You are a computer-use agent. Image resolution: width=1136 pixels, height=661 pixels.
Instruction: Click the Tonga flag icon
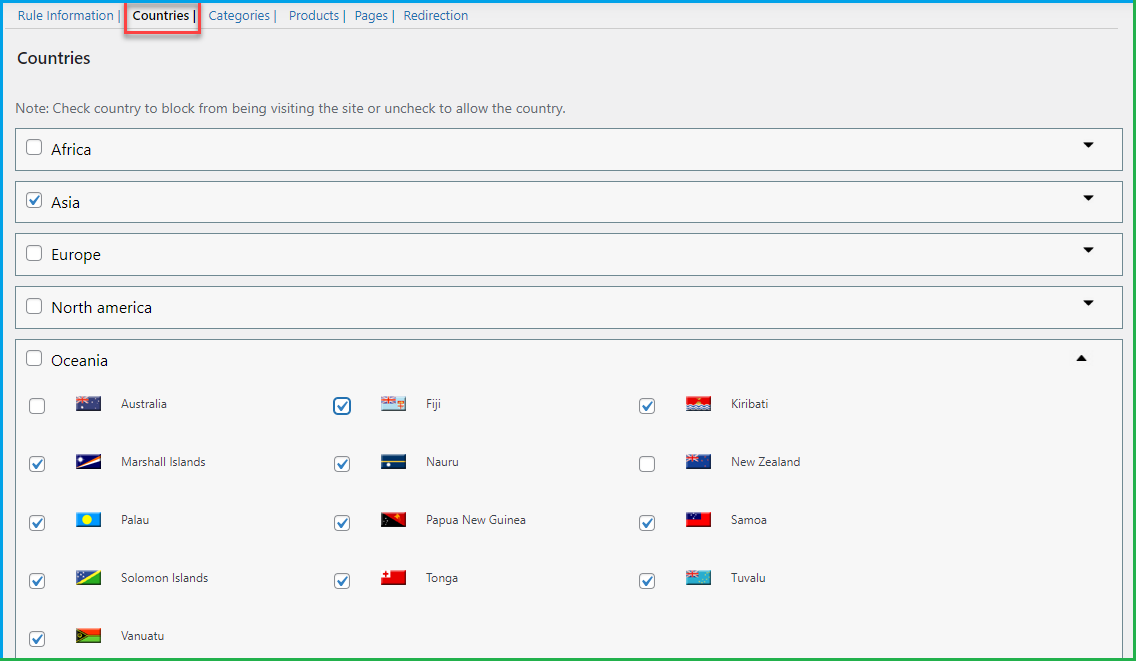(x=393, y=578)
